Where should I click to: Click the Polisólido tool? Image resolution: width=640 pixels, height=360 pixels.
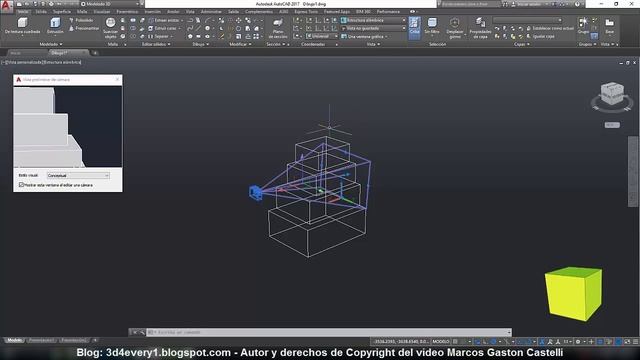[x=81, y=20]
